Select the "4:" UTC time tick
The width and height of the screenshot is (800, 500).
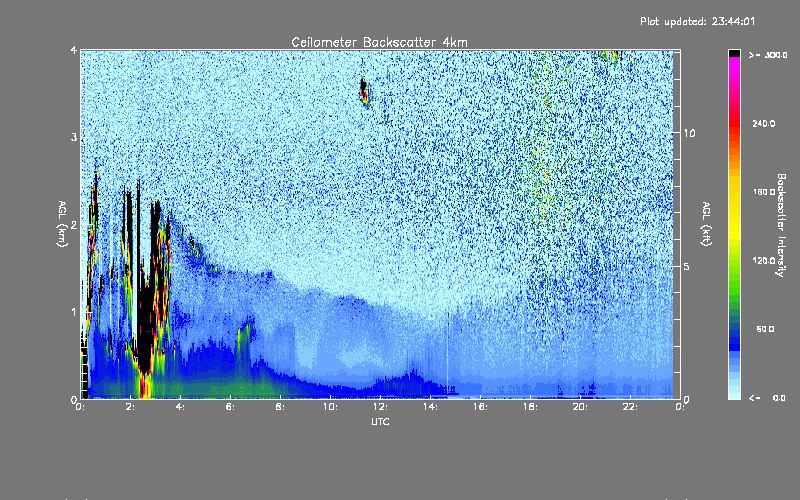pyautogui.click(x=180, y=407)
